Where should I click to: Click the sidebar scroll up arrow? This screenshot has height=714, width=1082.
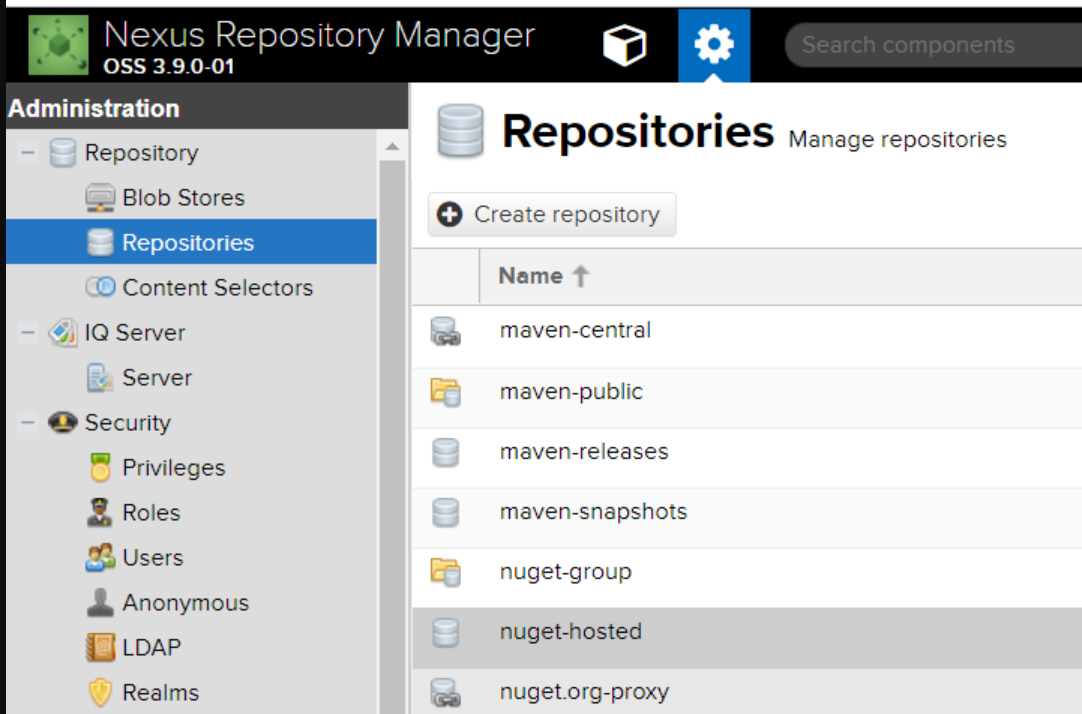click(393, 146)
